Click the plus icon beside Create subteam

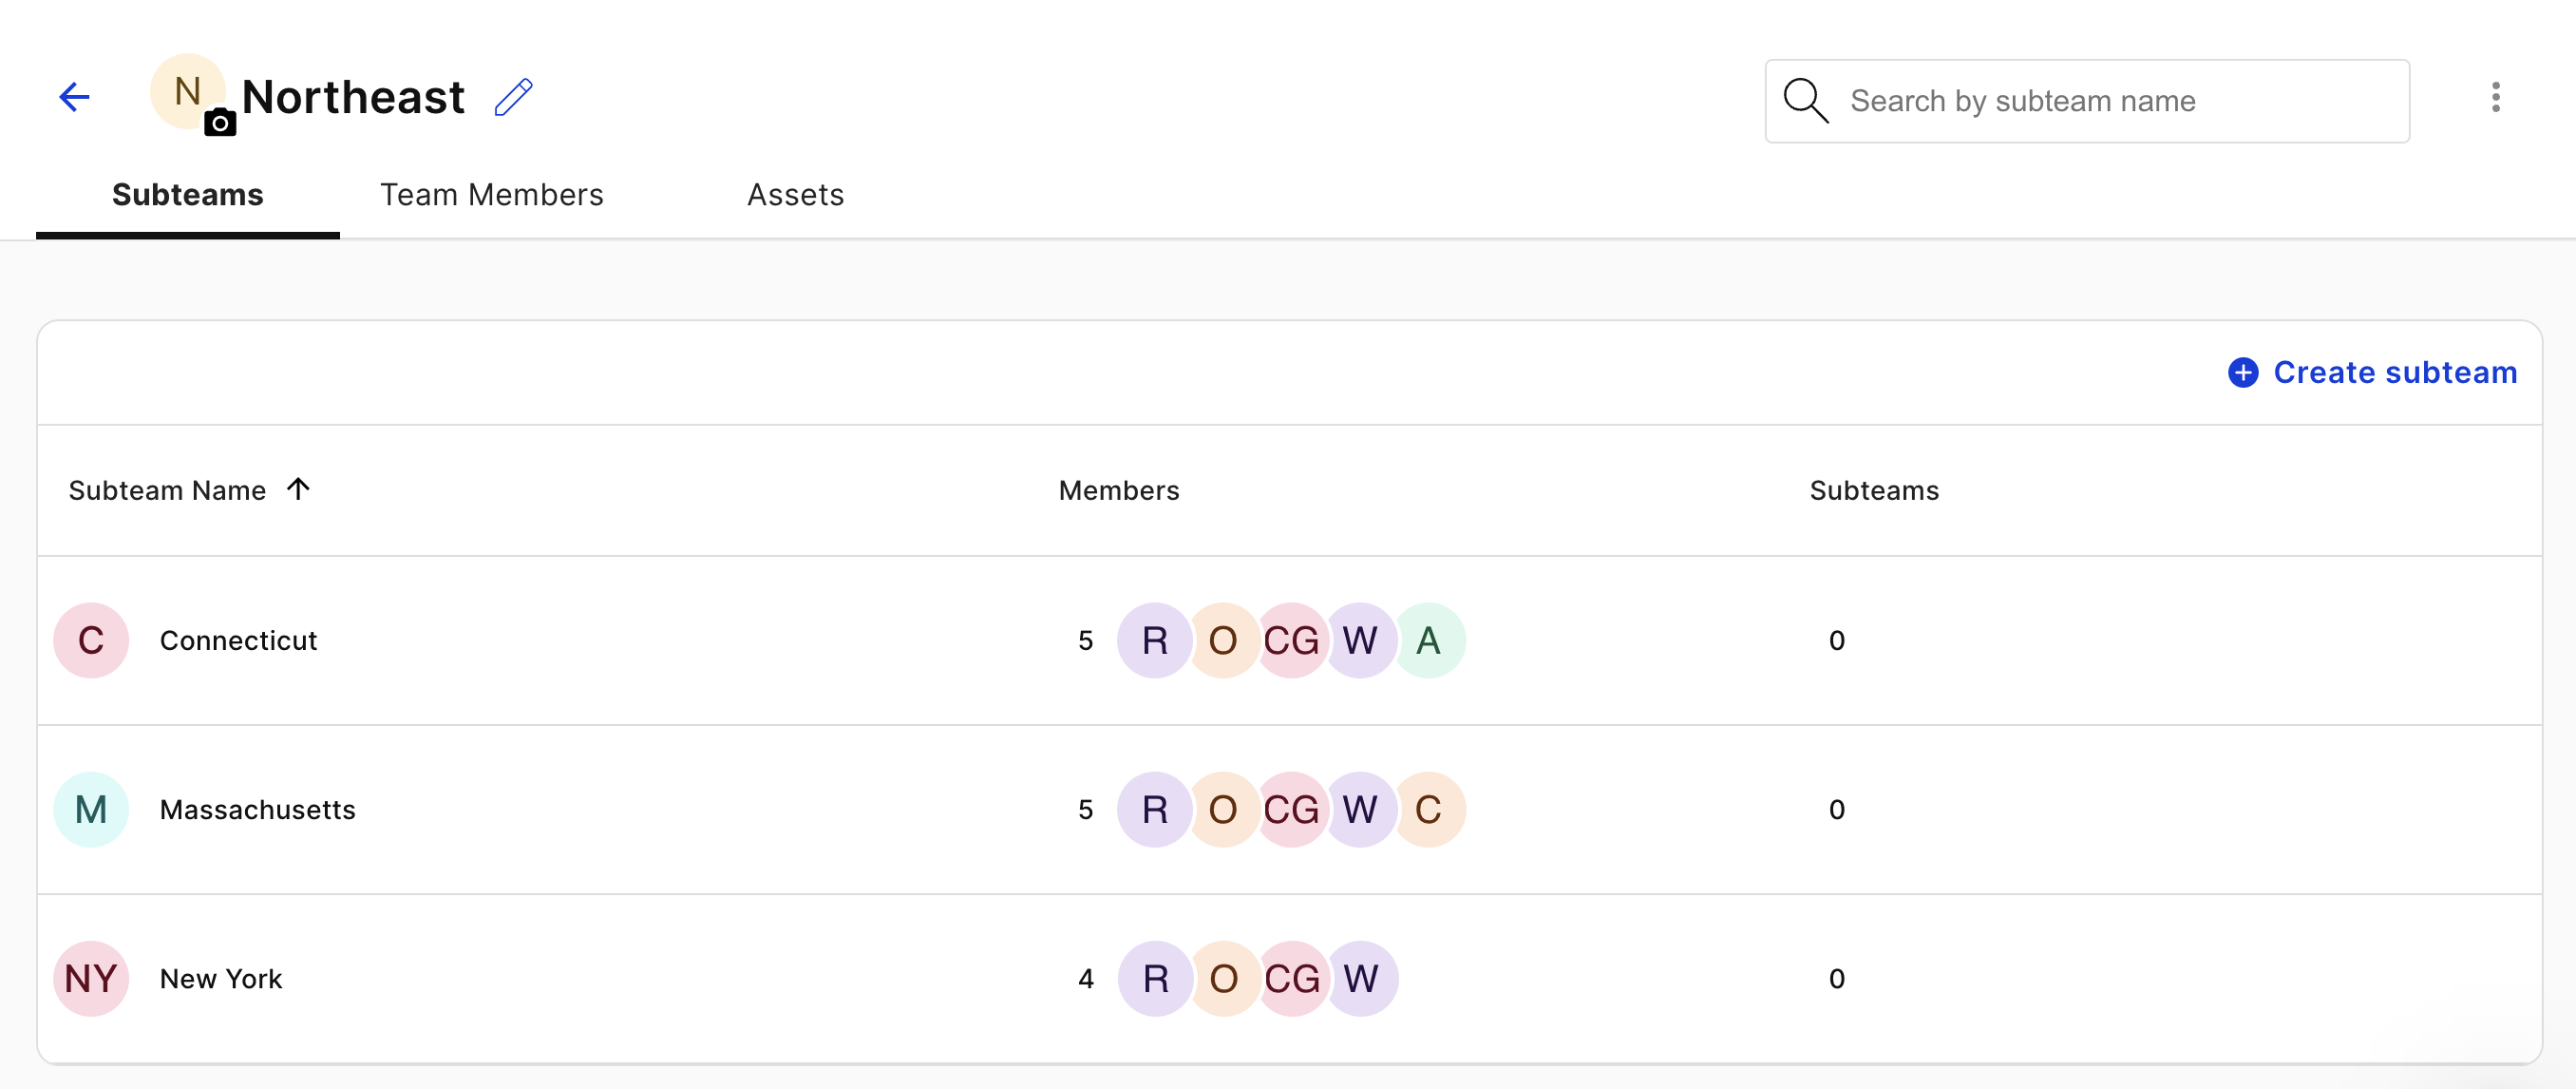pos(2243,373)
